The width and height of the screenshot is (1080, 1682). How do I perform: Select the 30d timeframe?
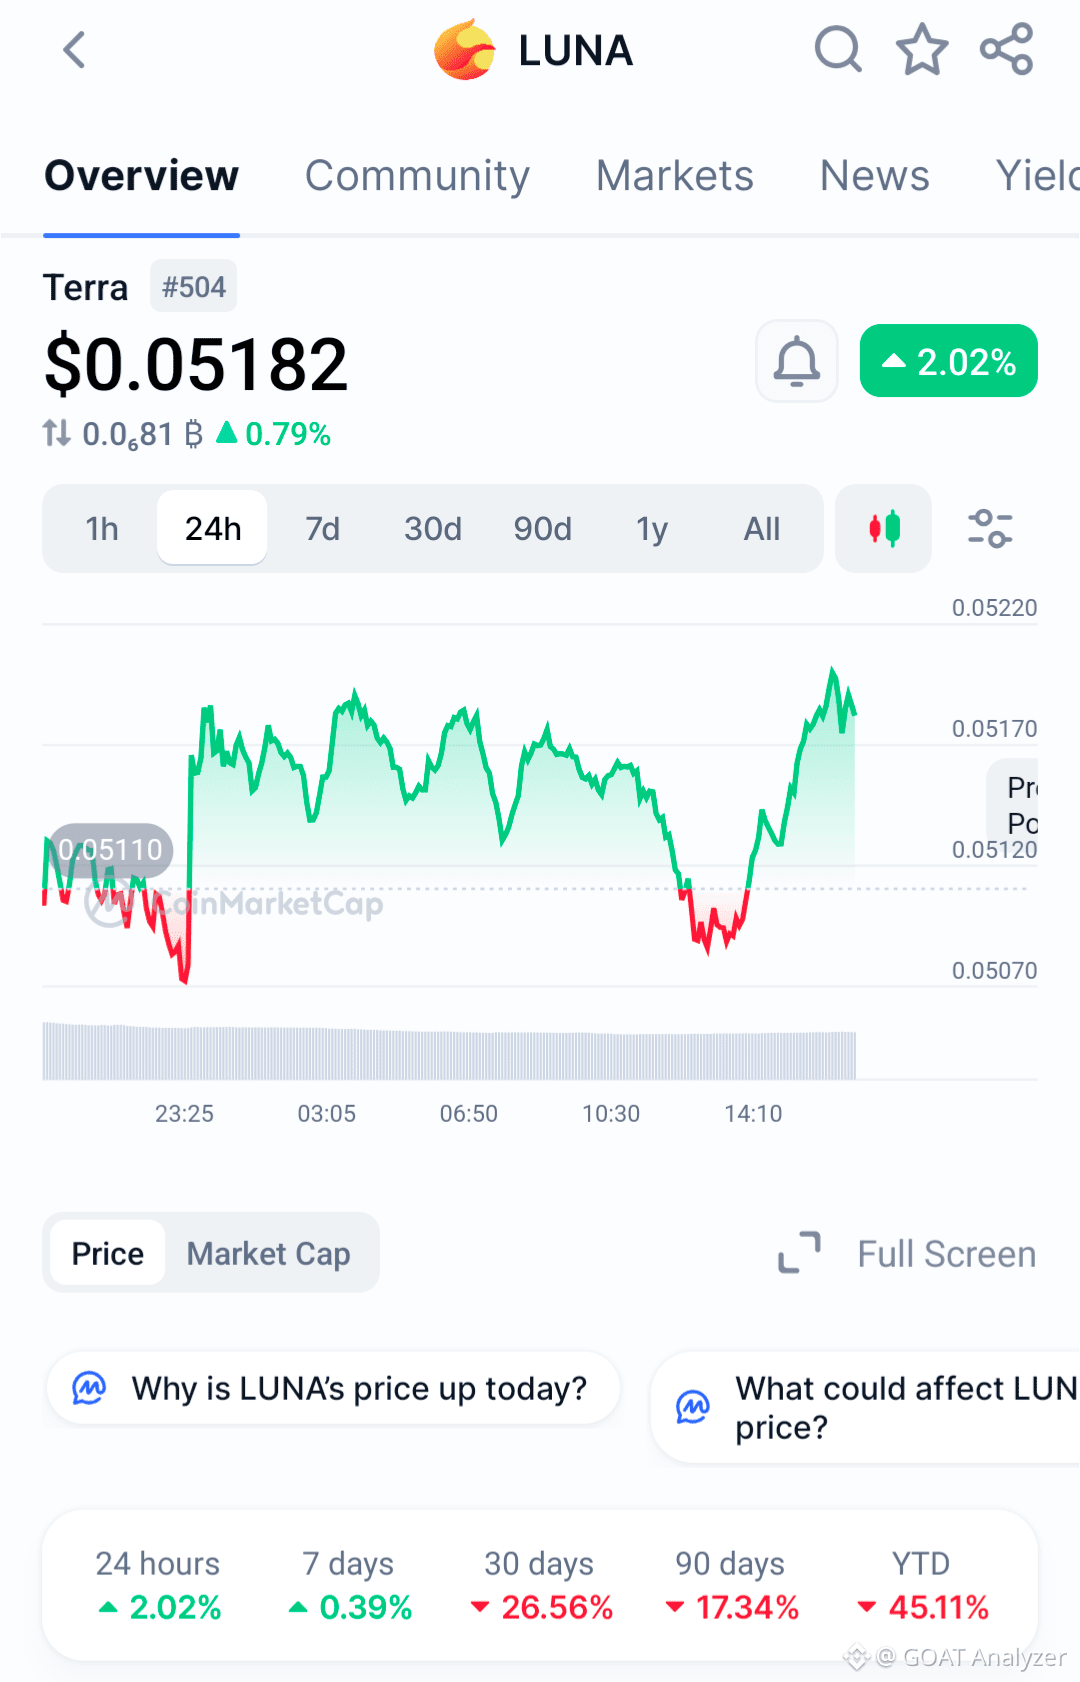point(433,528)
